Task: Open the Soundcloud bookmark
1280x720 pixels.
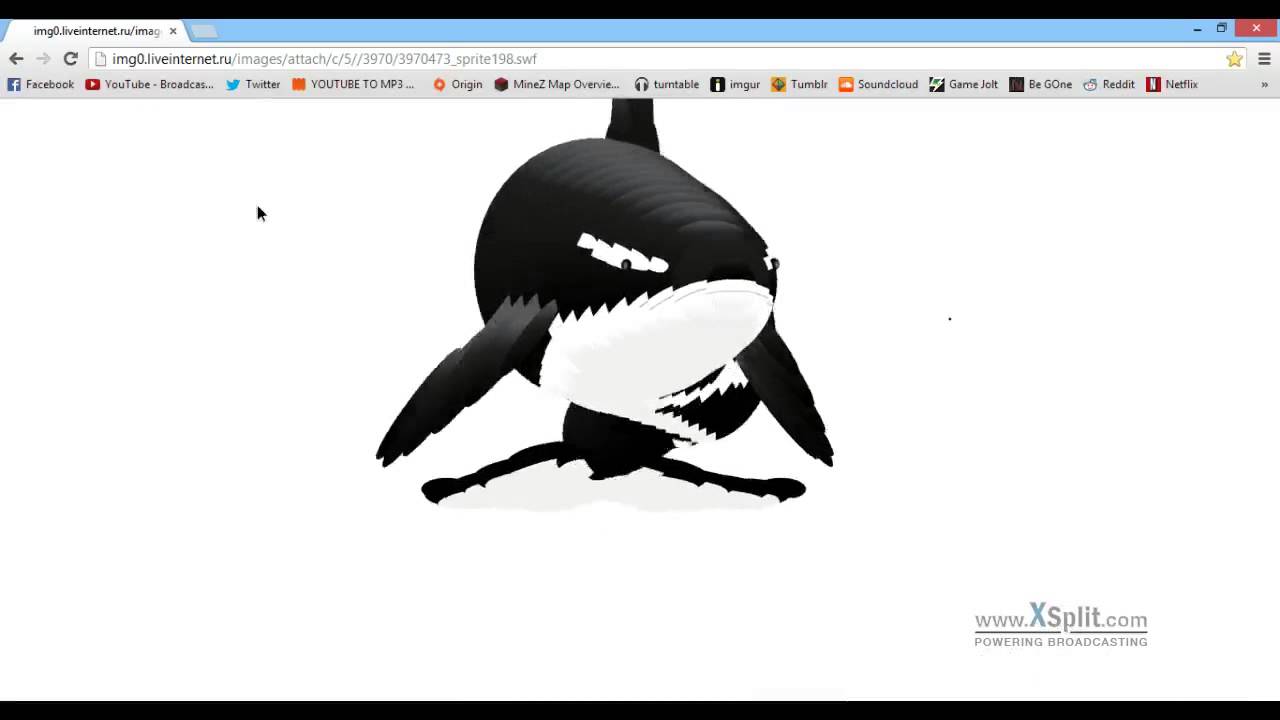Action: pyautogui.click(x=878, y=85)
